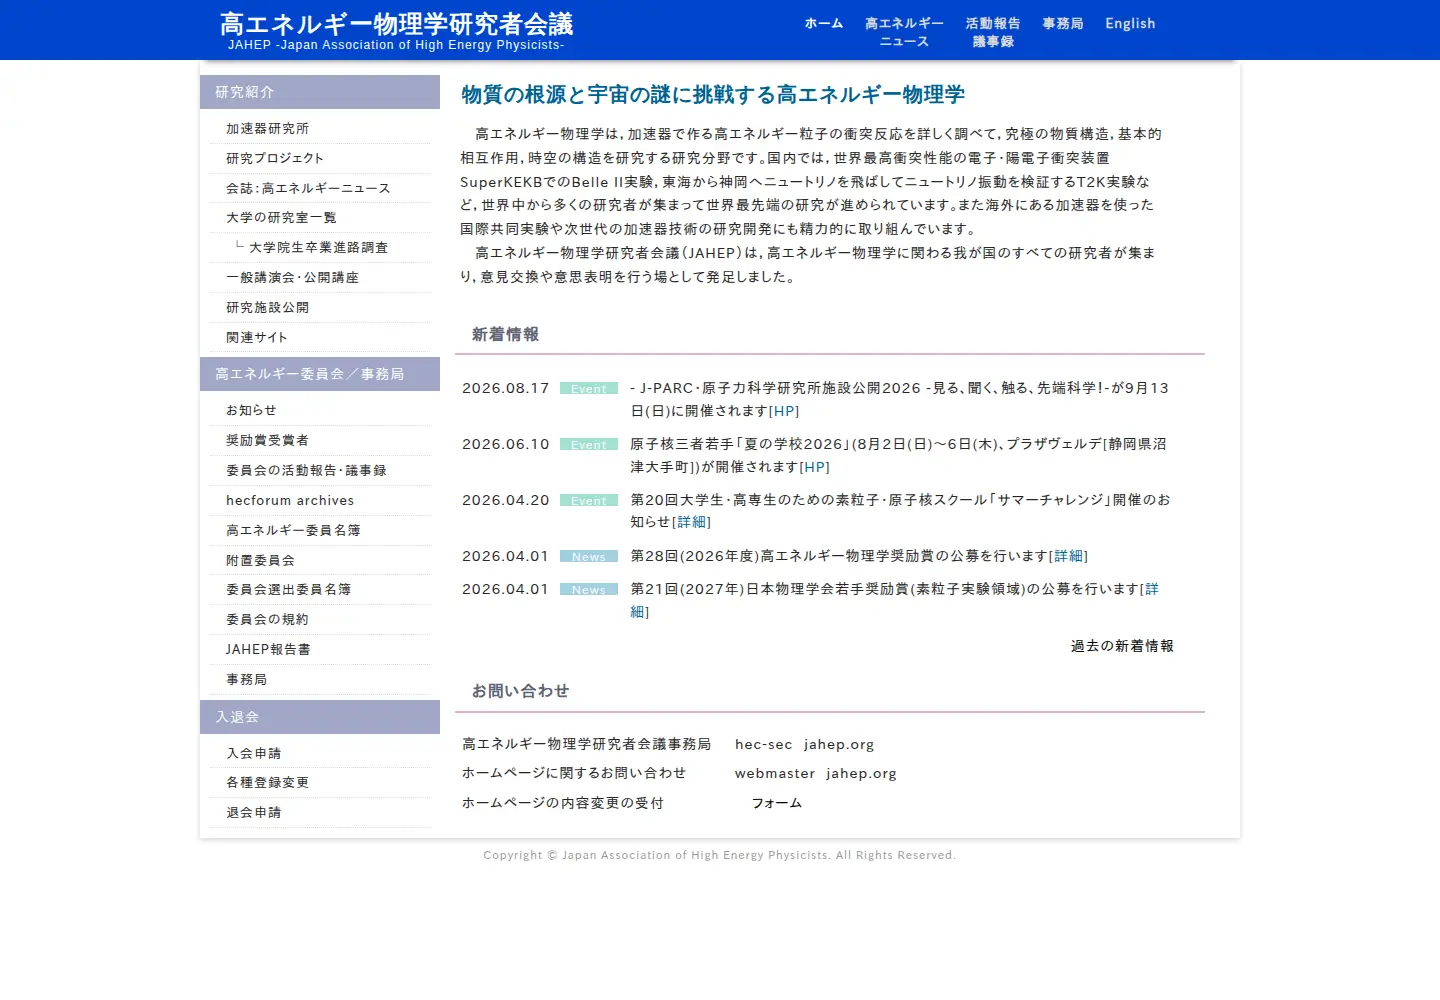Open 奨励賞受賞者 sidebar link
Screen dimensions: 1440x1000
(x=267, y=441)
